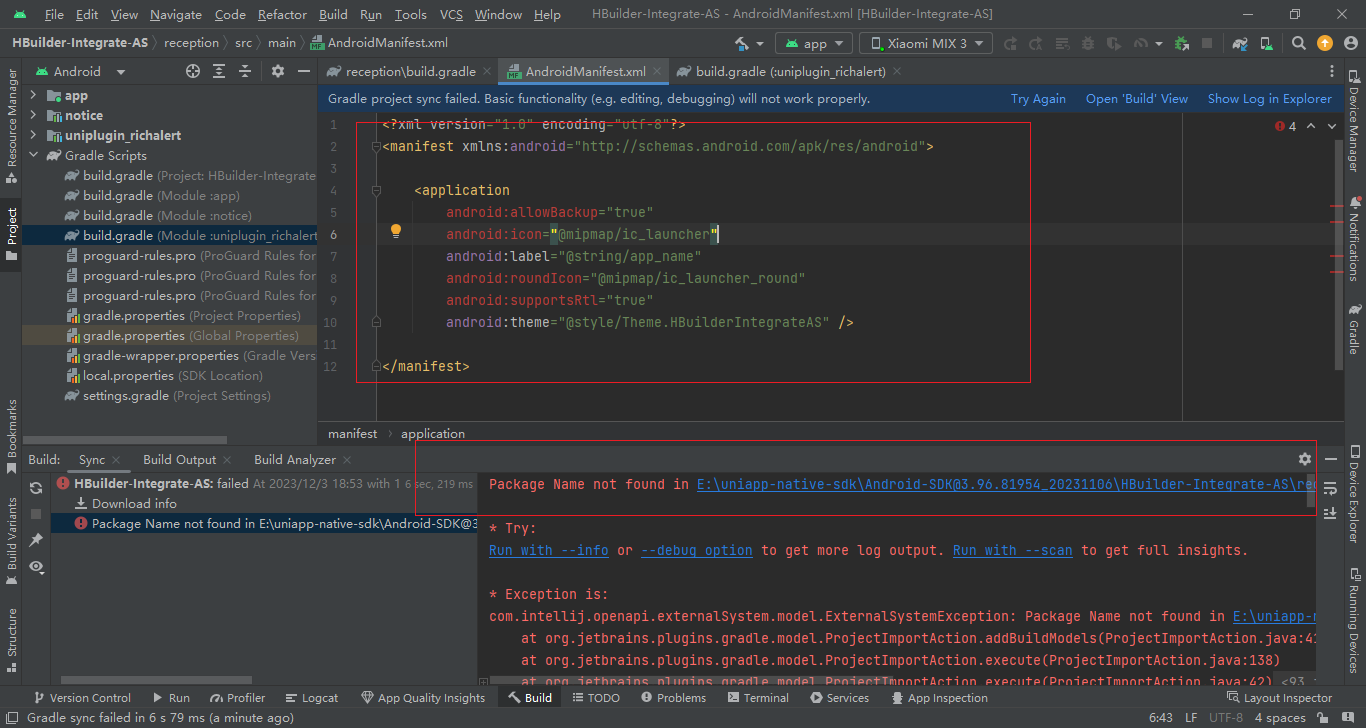This screenshot has height=728, width=1366.
Task: Open the app run configuration dropdown
Action: click(814, 44)
